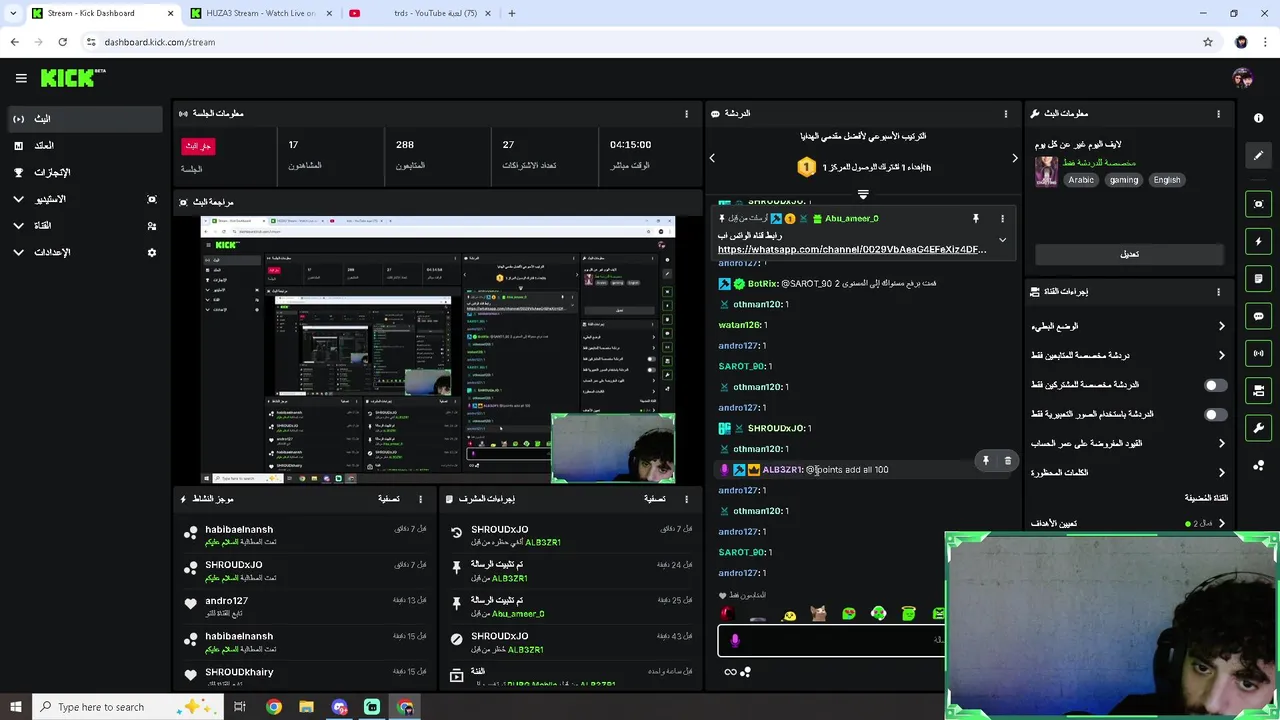This screenshot has height=720, width=1280.
Task: Select the document note icon in right rail
Action: point(1258,279)
